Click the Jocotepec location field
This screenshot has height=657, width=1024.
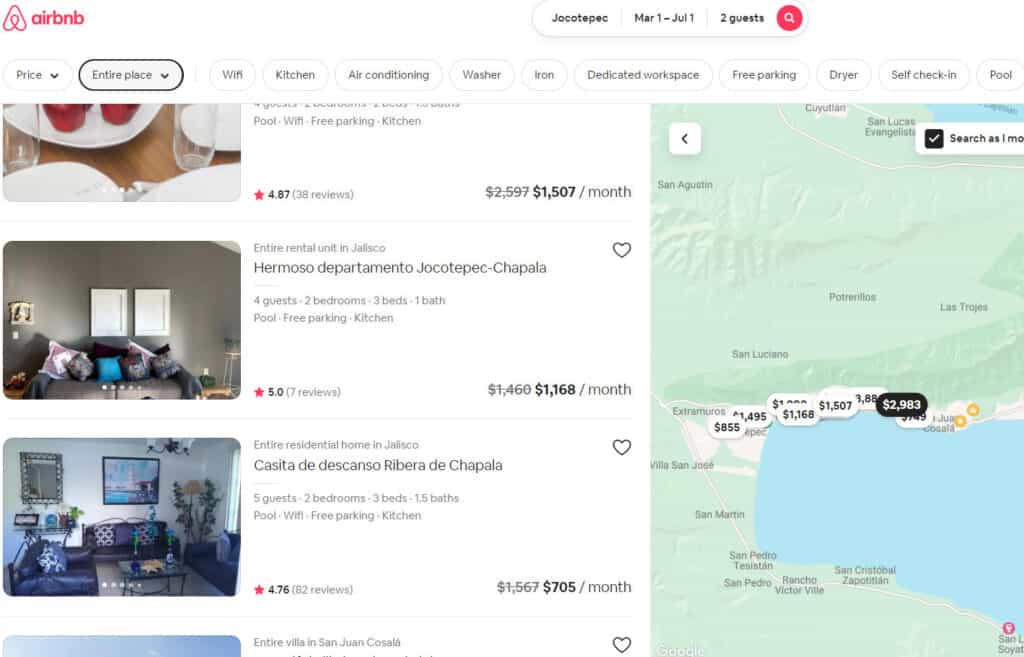[x=580, y=18]
